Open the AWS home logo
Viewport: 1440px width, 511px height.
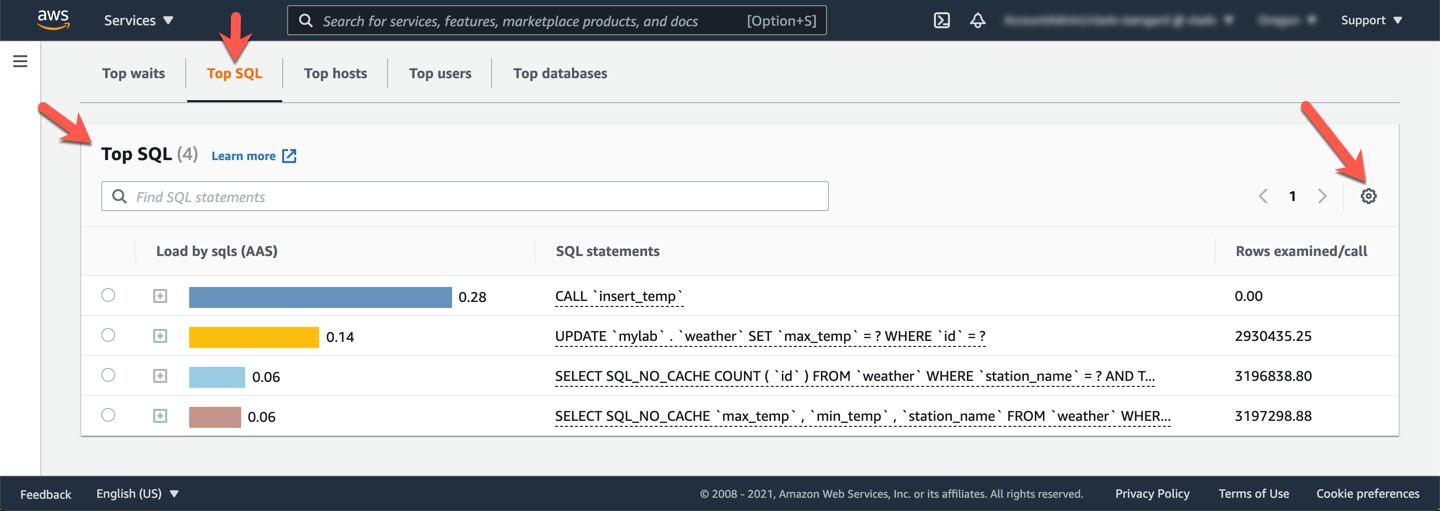tap(53, 20)
